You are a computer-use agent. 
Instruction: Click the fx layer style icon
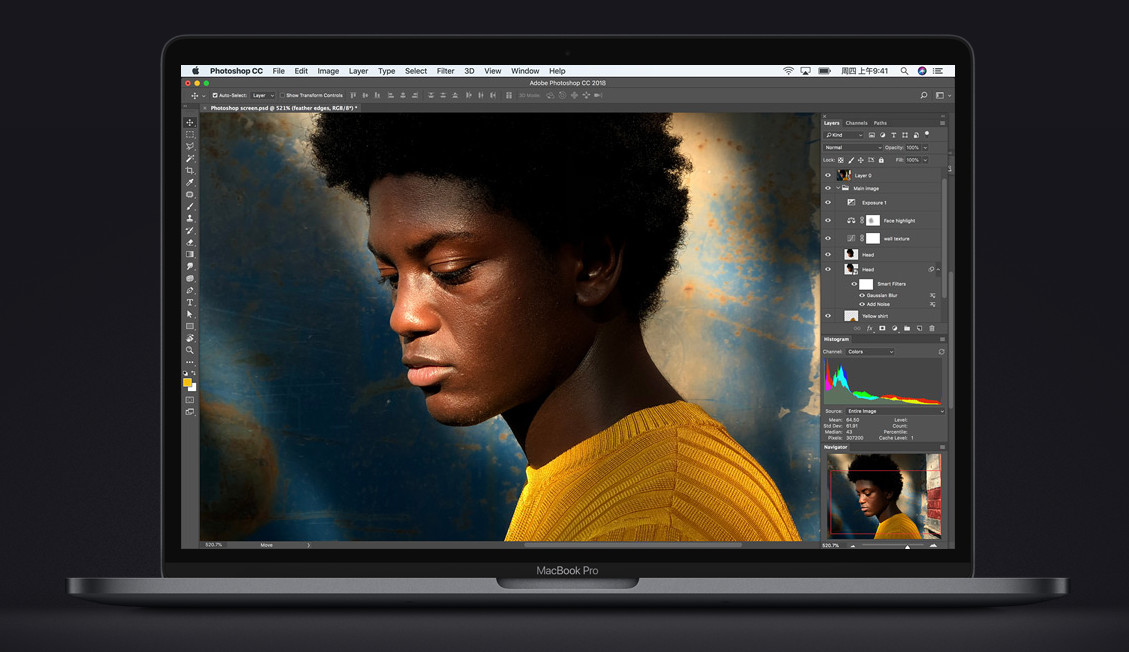click(869, 327)
